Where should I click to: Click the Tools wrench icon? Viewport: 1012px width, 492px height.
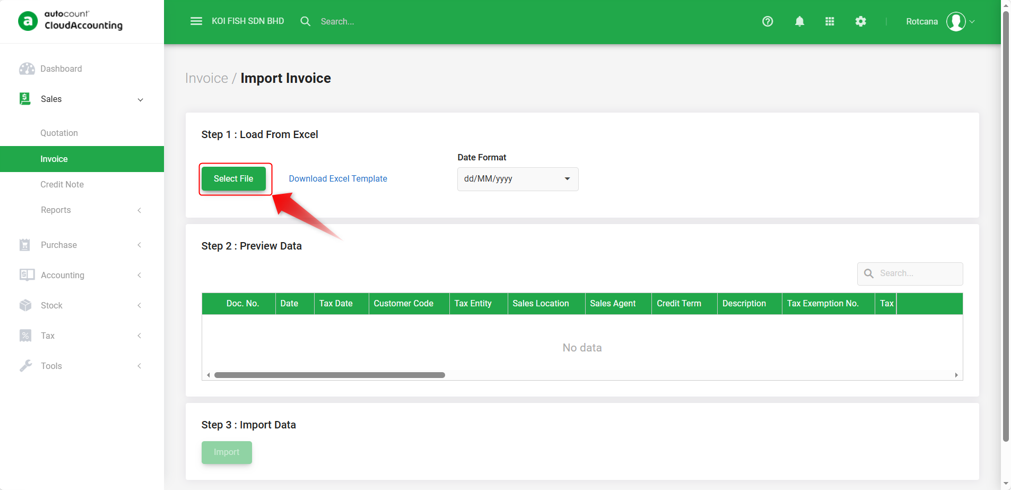pyautogui.click(x=26, y=366)
